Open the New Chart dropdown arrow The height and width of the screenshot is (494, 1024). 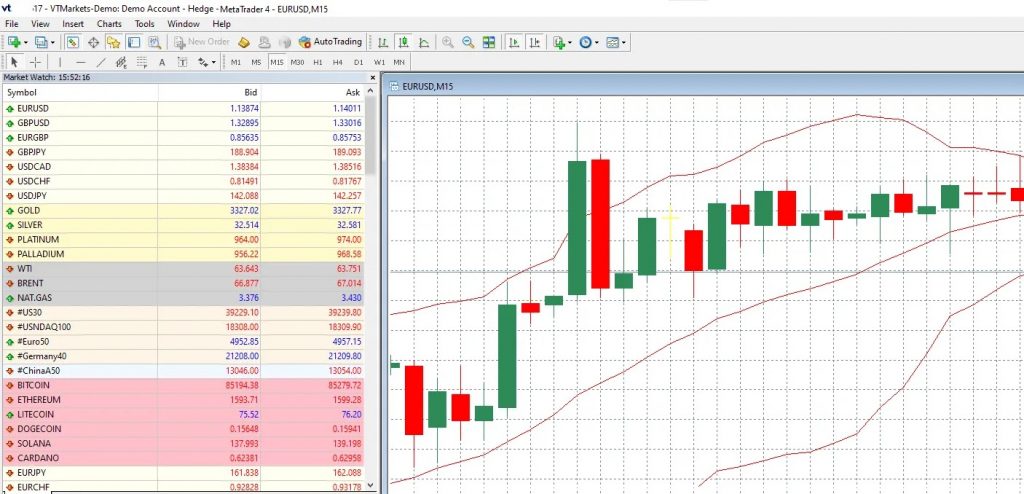(25, 42)
